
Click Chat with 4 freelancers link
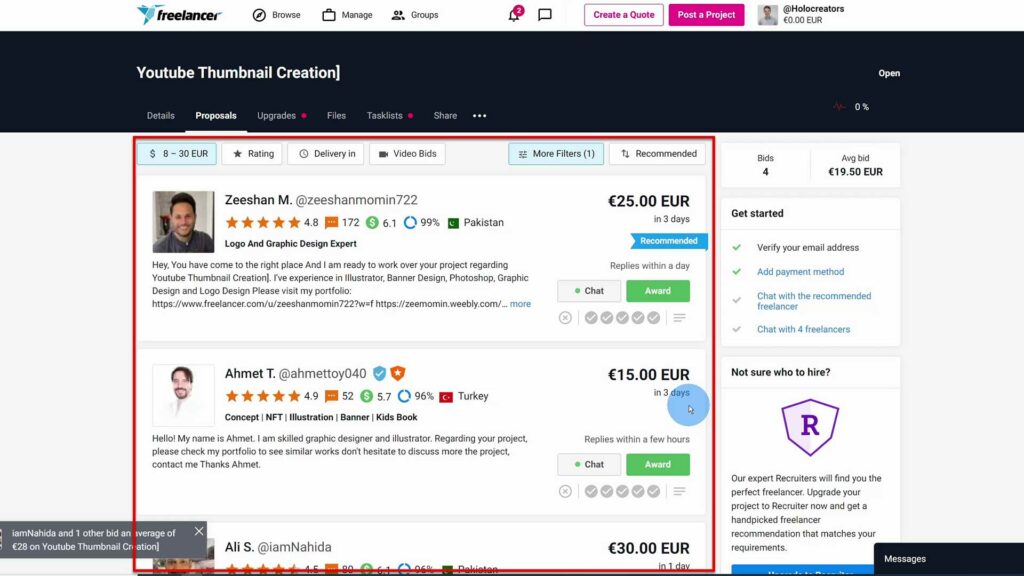pyautogui.click(x=803, y=329)
